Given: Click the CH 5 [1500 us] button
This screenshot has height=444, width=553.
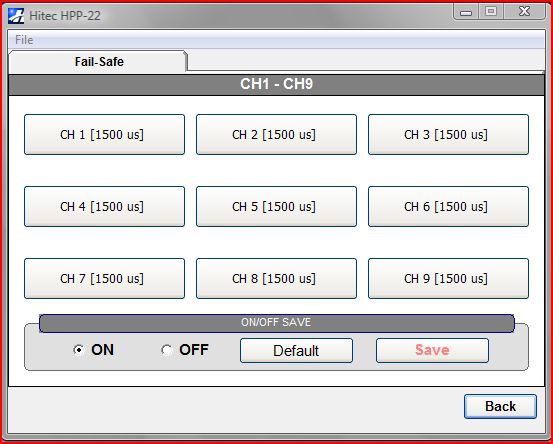Looking at the screenshot, I should [276, 206].
